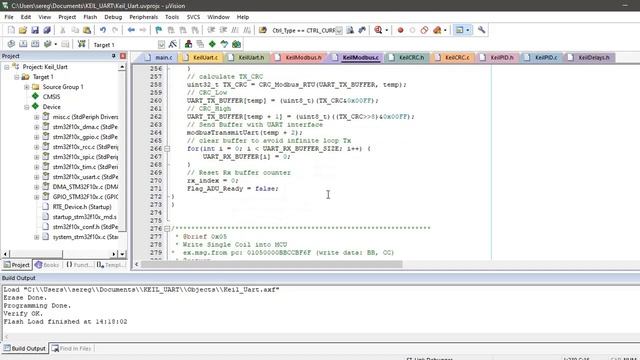Open the Pack Installer icon
Viewport: 640px width, 360px height.
[x=236, y=44]
